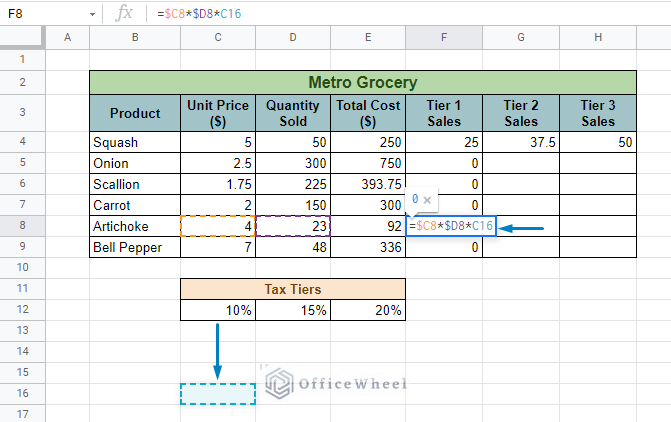
Task: Select Onion quantity cell 300
Action: point(293,163)
